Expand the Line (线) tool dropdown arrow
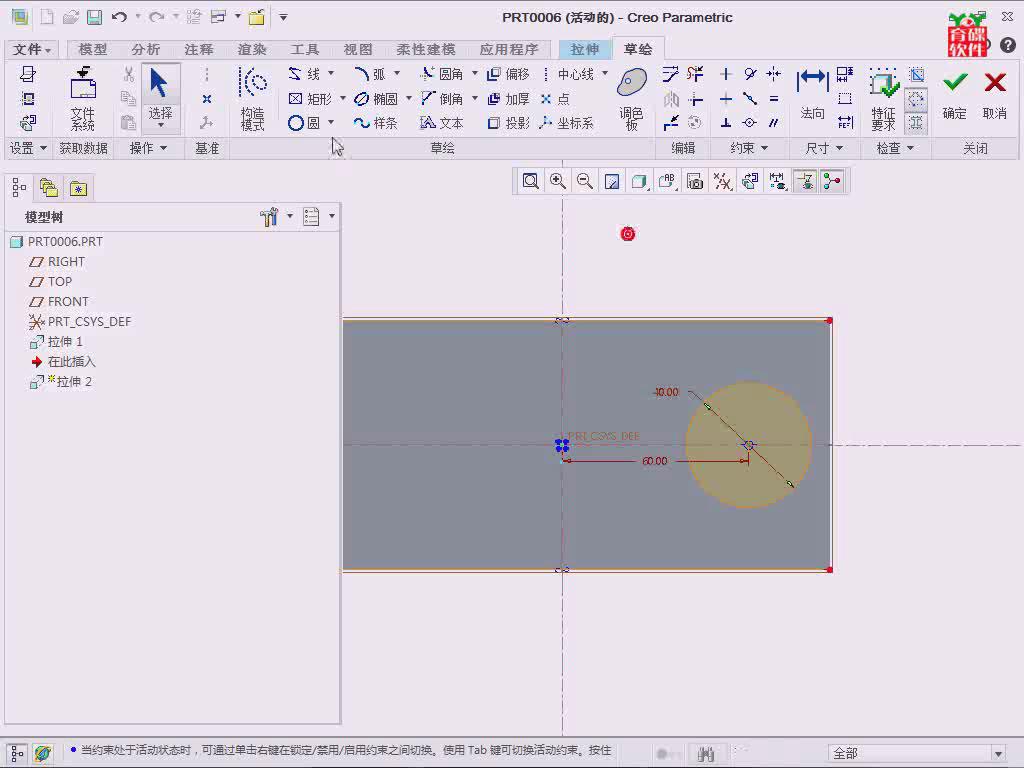Screen dimensions: 1024x768 pos(331,74)
